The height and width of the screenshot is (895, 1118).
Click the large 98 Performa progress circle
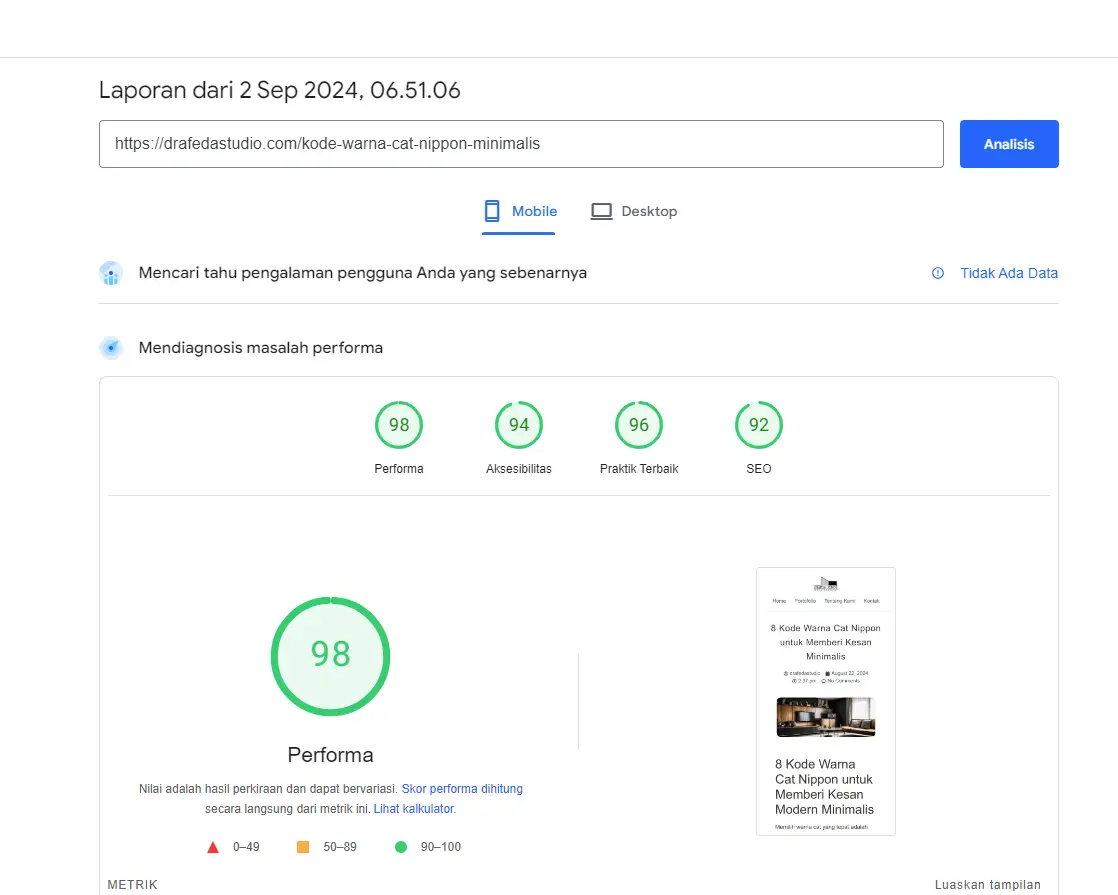331,657
